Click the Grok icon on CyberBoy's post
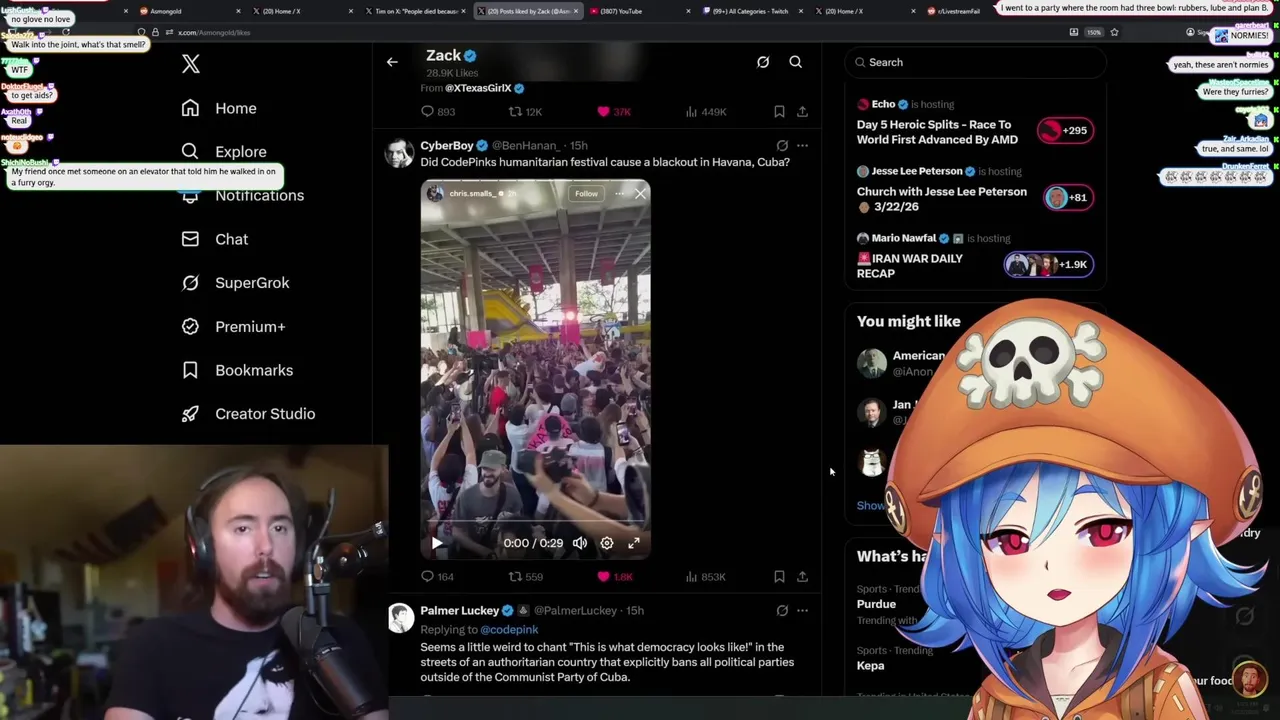The width and height of the screenshot is (1280, 720). pyautogui.click(x=782, y=146)
